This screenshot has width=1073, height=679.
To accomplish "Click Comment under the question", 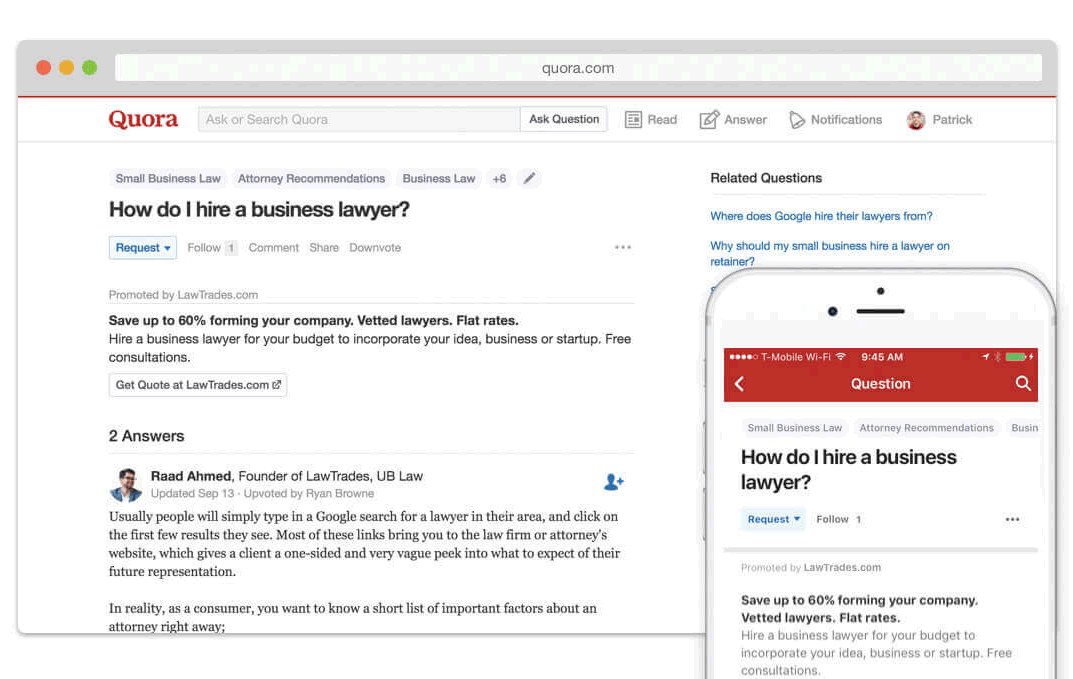I will 274,248.
